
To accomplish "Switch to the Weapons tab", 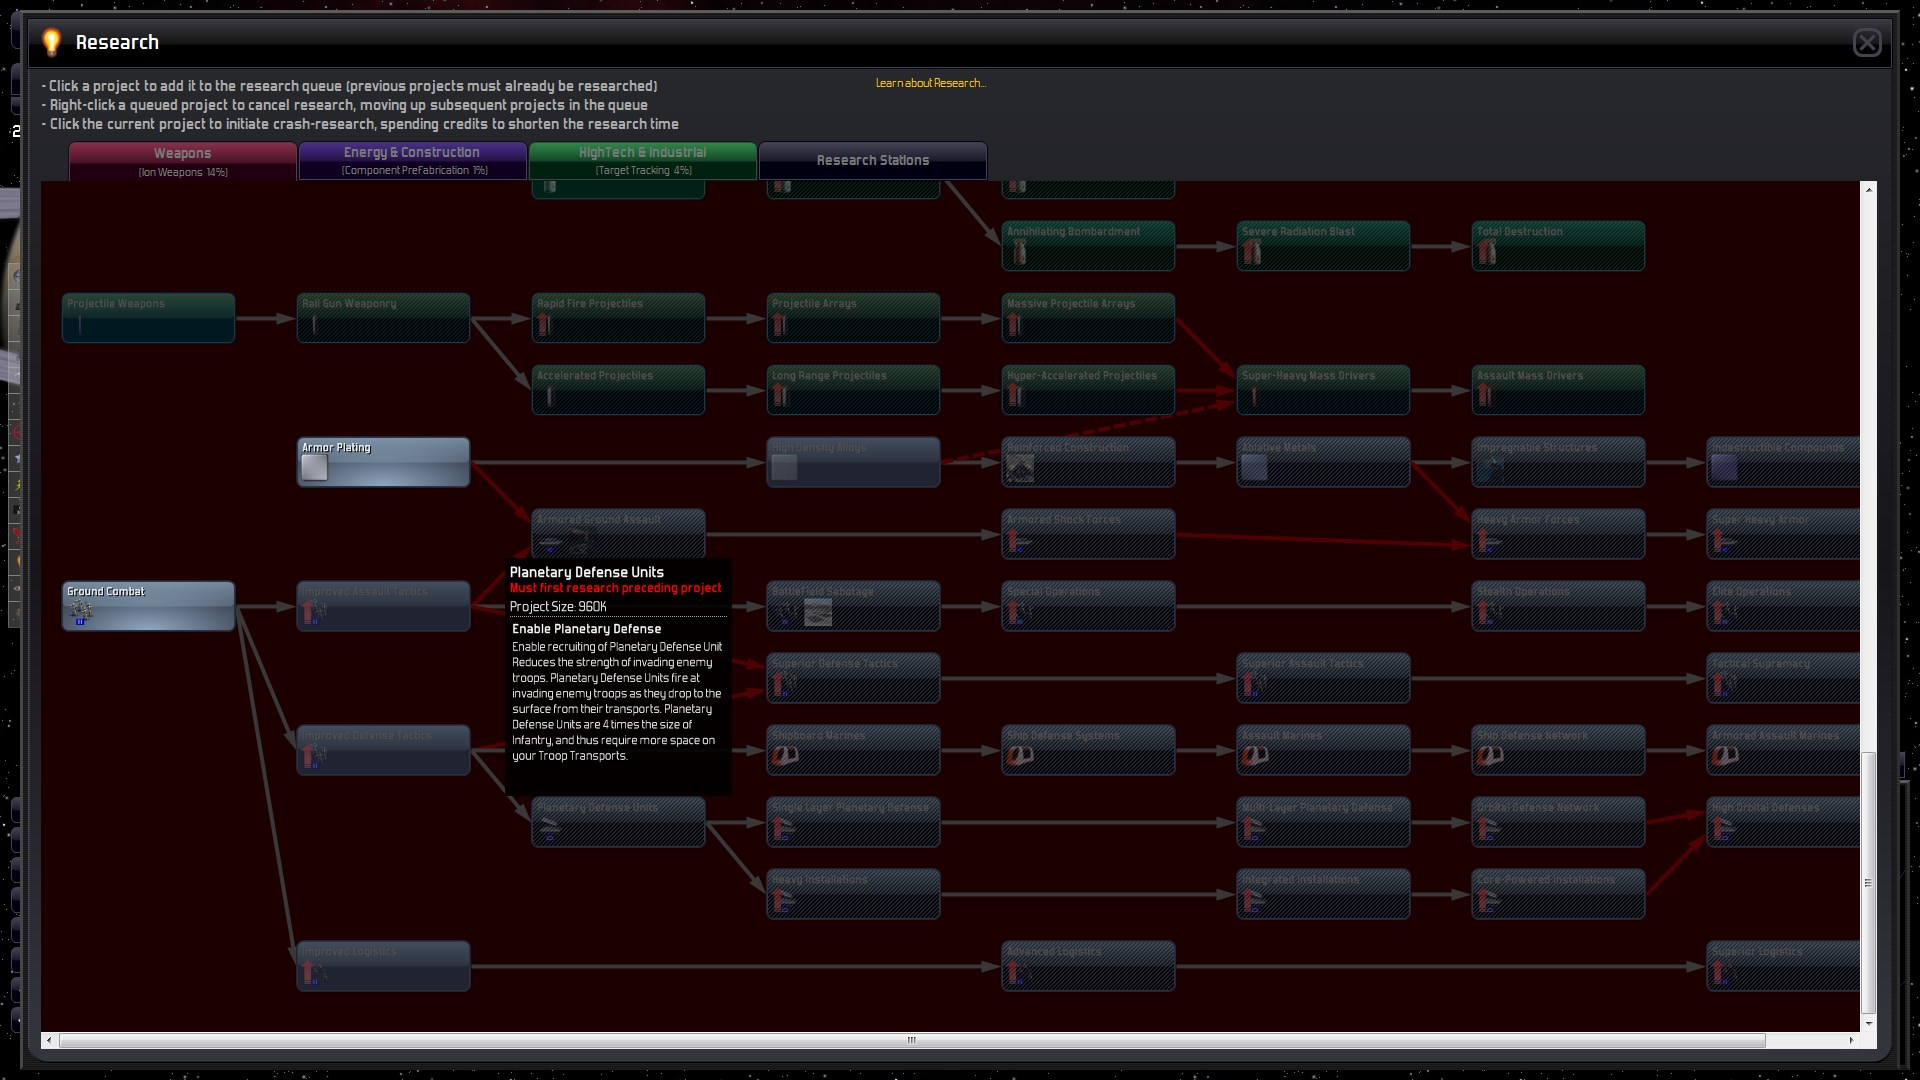I will pos(183,160).
